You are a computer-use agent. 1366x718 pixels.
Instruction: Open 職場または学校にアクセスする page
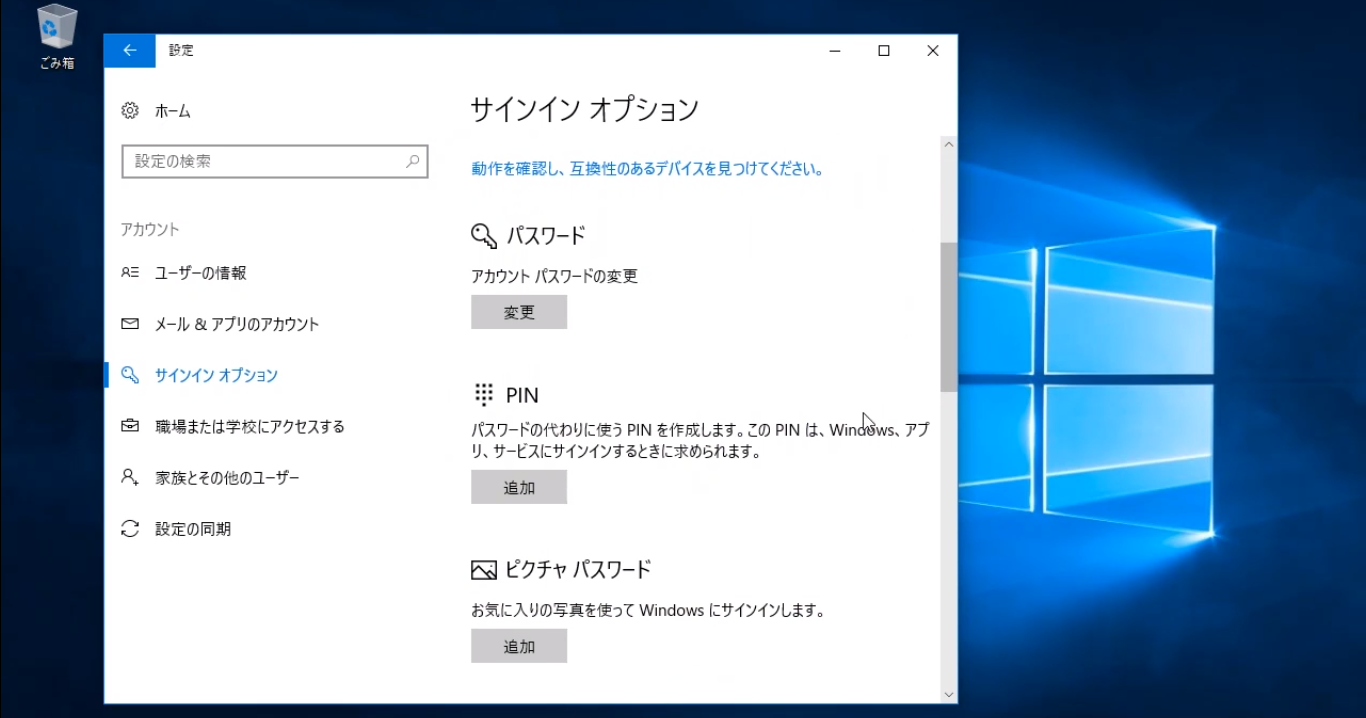(249, 426)
